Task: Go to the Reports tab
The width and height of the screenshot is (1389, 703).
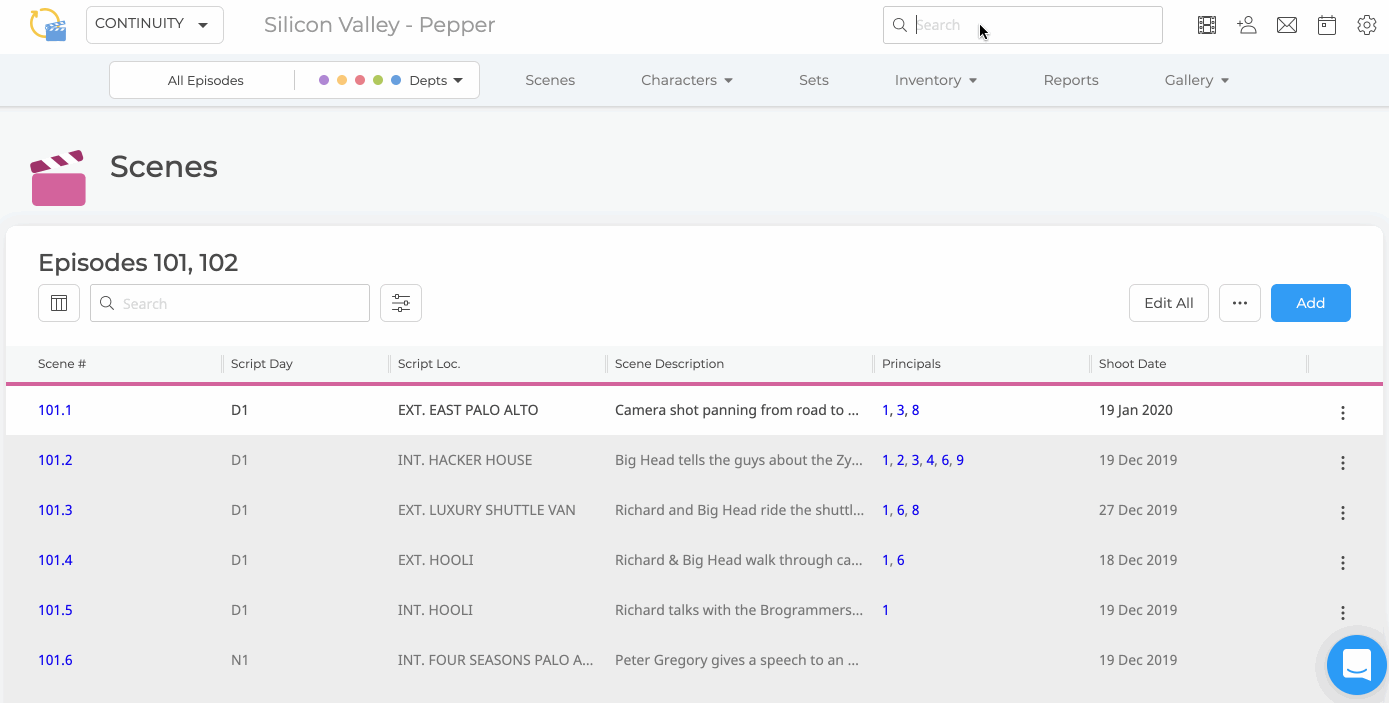Action: tap(1071, 80)
